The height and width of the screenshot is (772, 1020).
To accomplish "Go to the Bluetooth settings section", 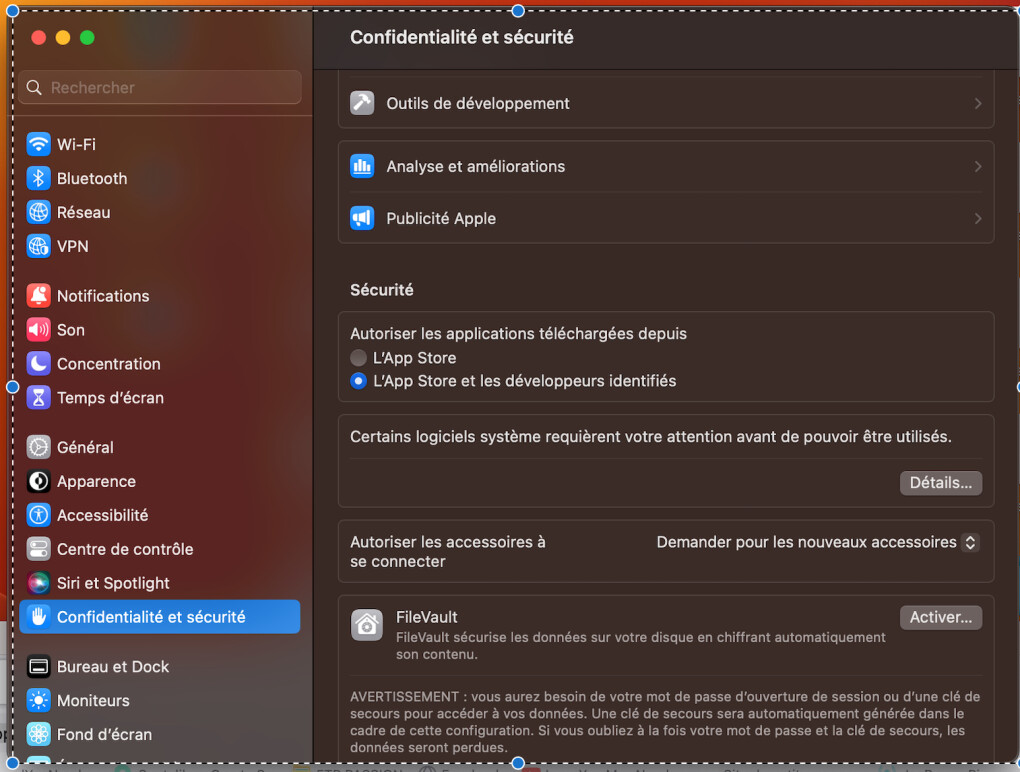I will [x=160, y=178].
